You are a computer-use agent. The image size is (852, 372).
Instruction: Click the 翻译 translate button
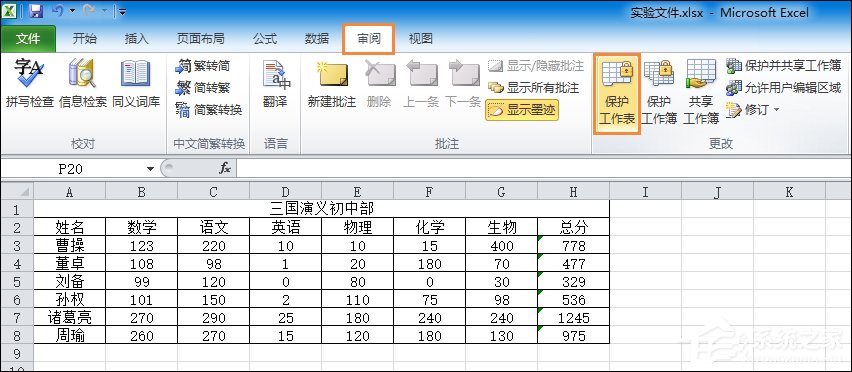(x=275, y=84)
